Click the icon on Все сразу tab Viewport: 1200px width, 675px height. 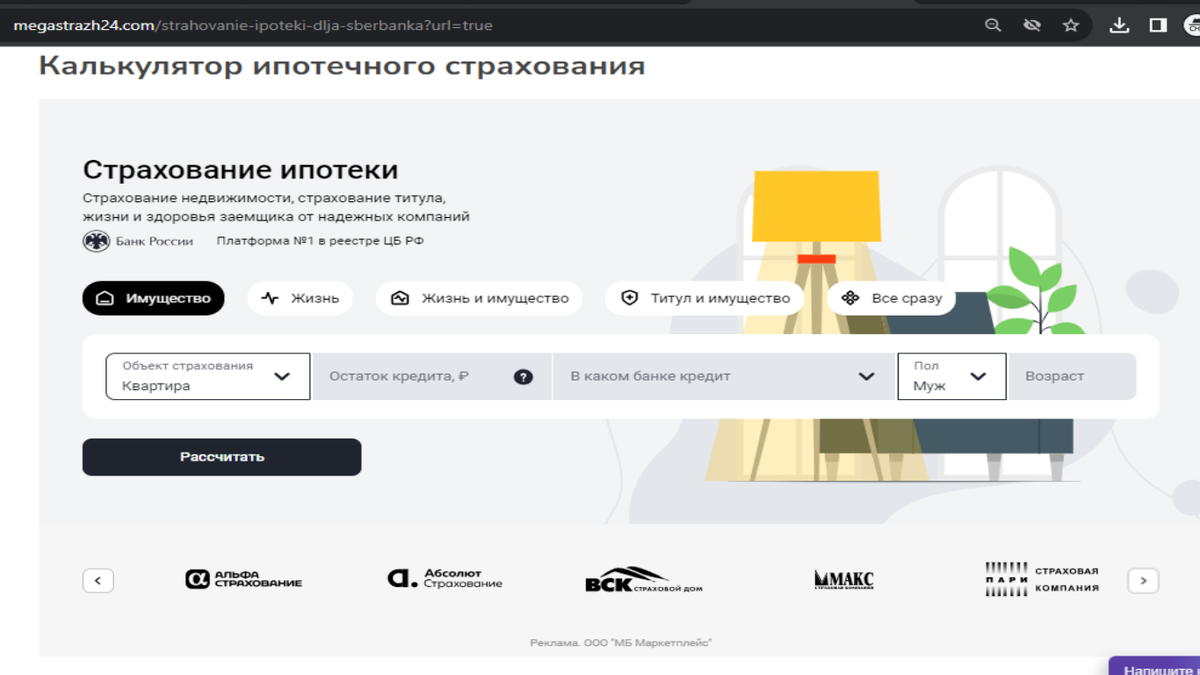[850, 298]
